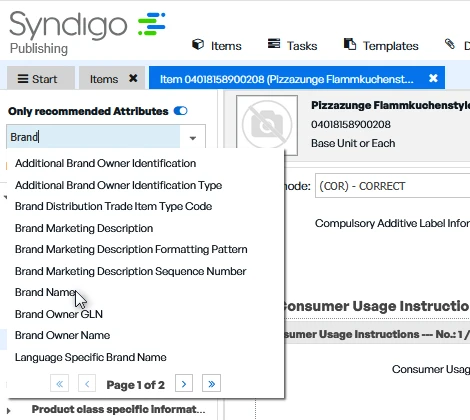Click into the Brand search field
470x420 pixels.
[x=93, y=137]
